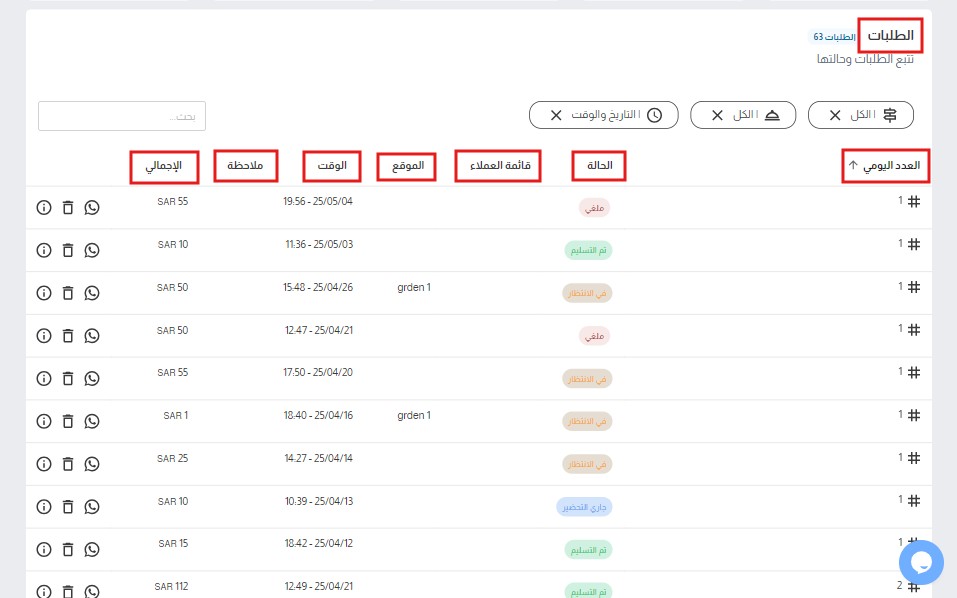Clear the service bell الكل filter with its X
Image resolution: width=957 pixels, height=598 pixels.
tap(717, 115)
